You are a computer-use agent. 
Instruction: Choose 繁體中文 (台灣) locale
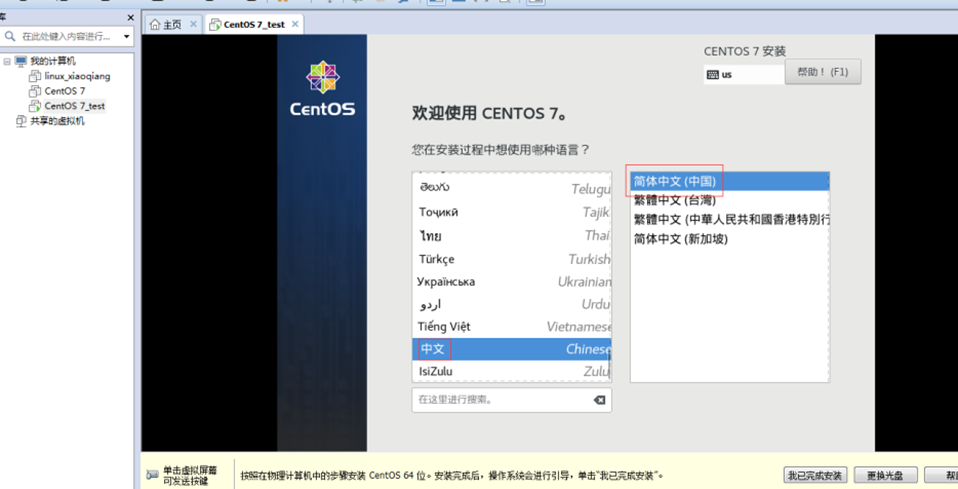tap(729, 200)
